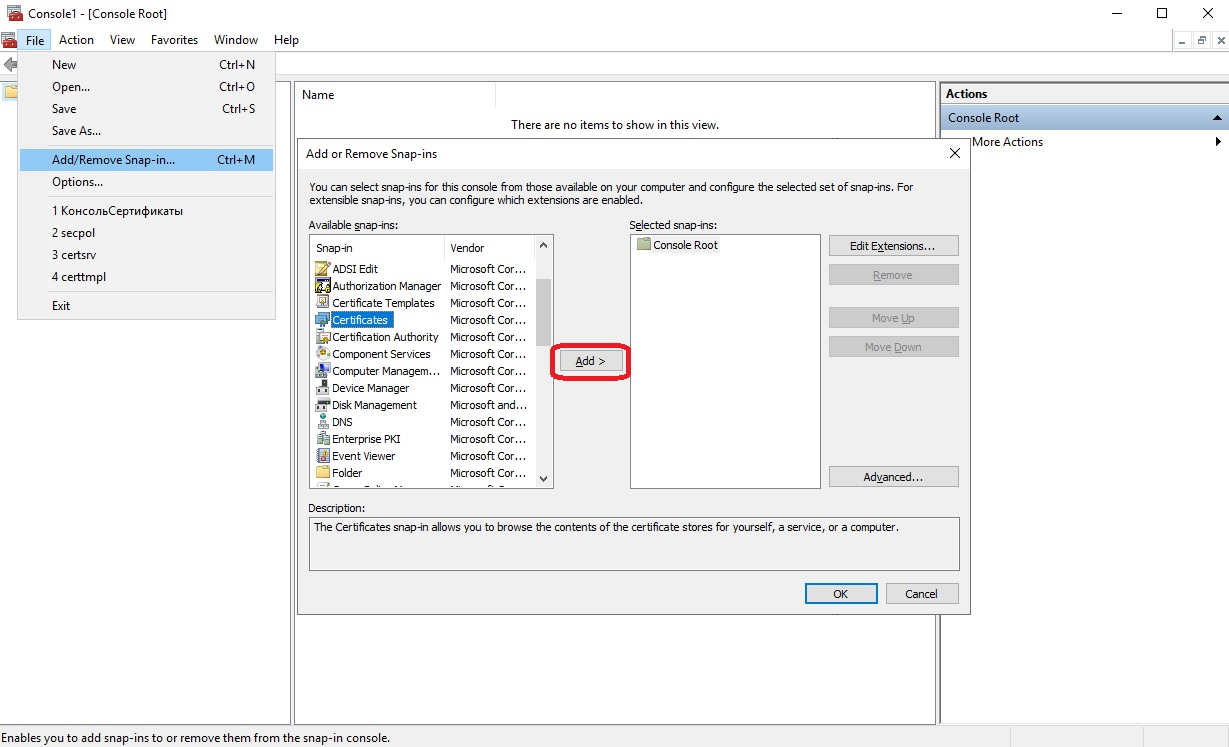Choose Add/Remove Snap-in from File menu
Image resolution: width=1229 pixels, height=747 pixels.
(113, 160)
